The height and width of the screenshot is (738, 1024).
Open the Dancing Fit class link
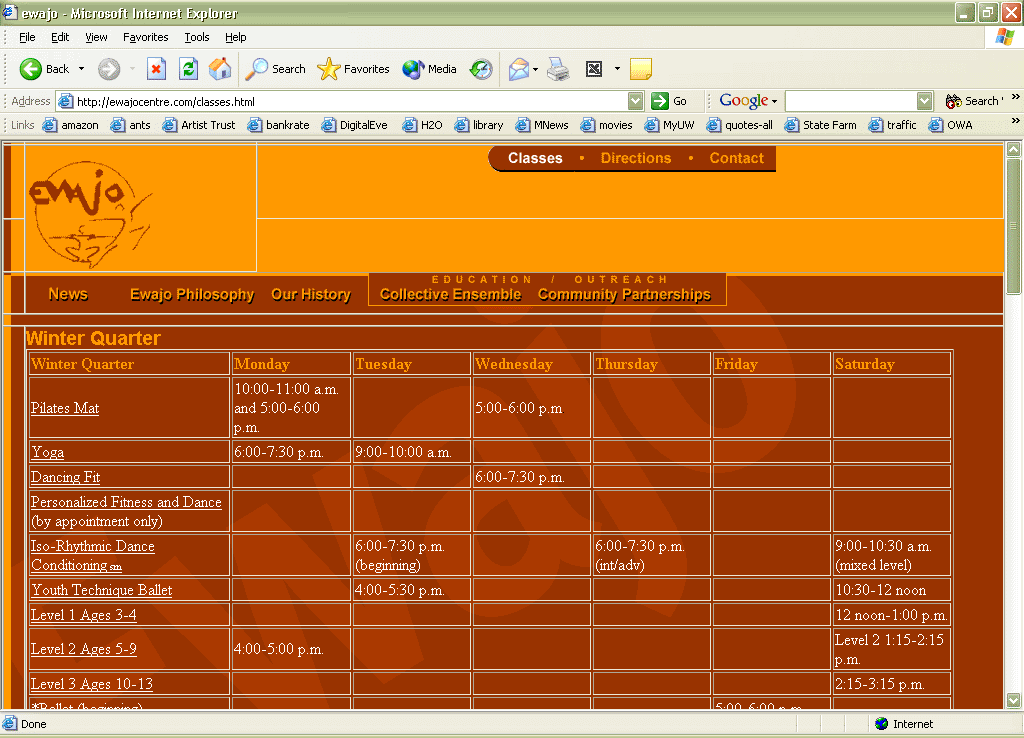pos(65,477)
